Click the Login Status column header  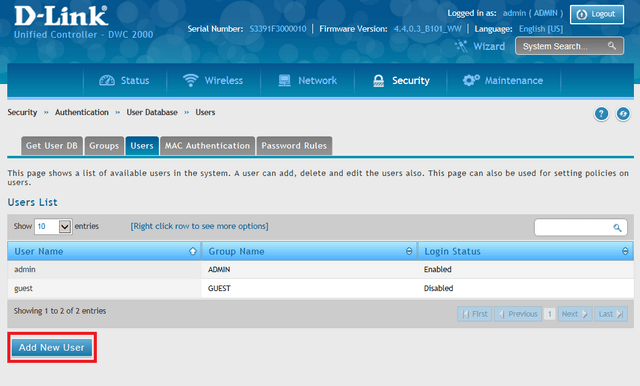526,251
